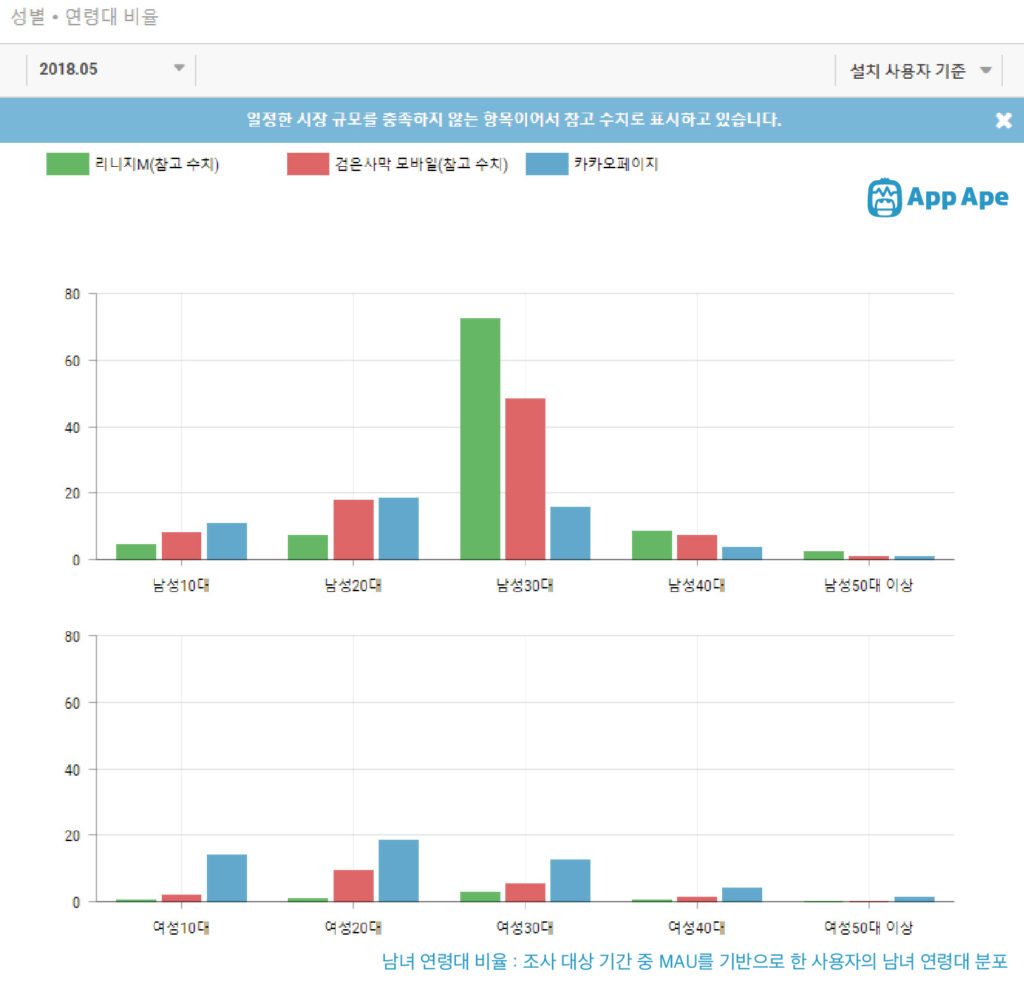Click the blue bar for 남성20대
This screenshot has width=1024, height=984.
(x=398, y=528)
